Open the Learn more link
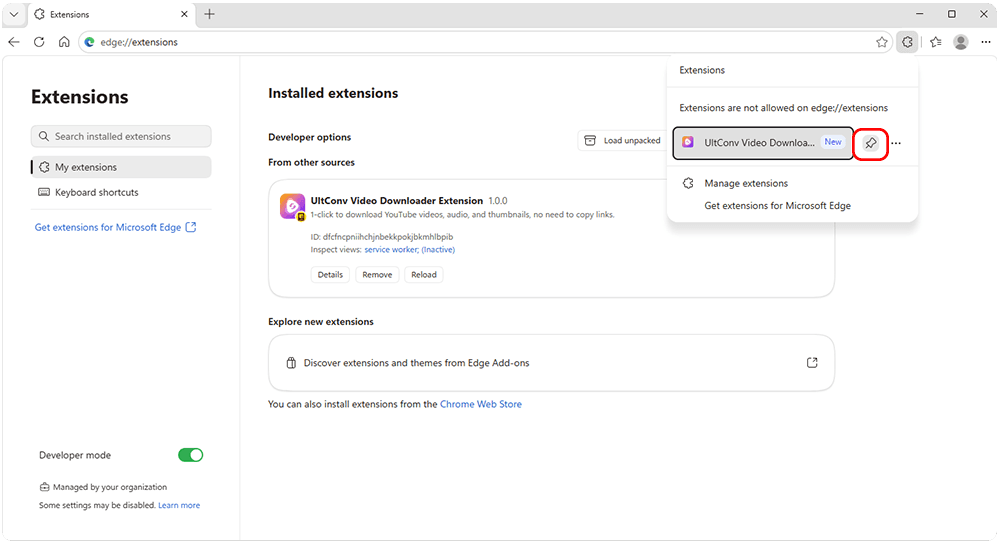Viewport: 1000px width, 543px height. point(179,505)
